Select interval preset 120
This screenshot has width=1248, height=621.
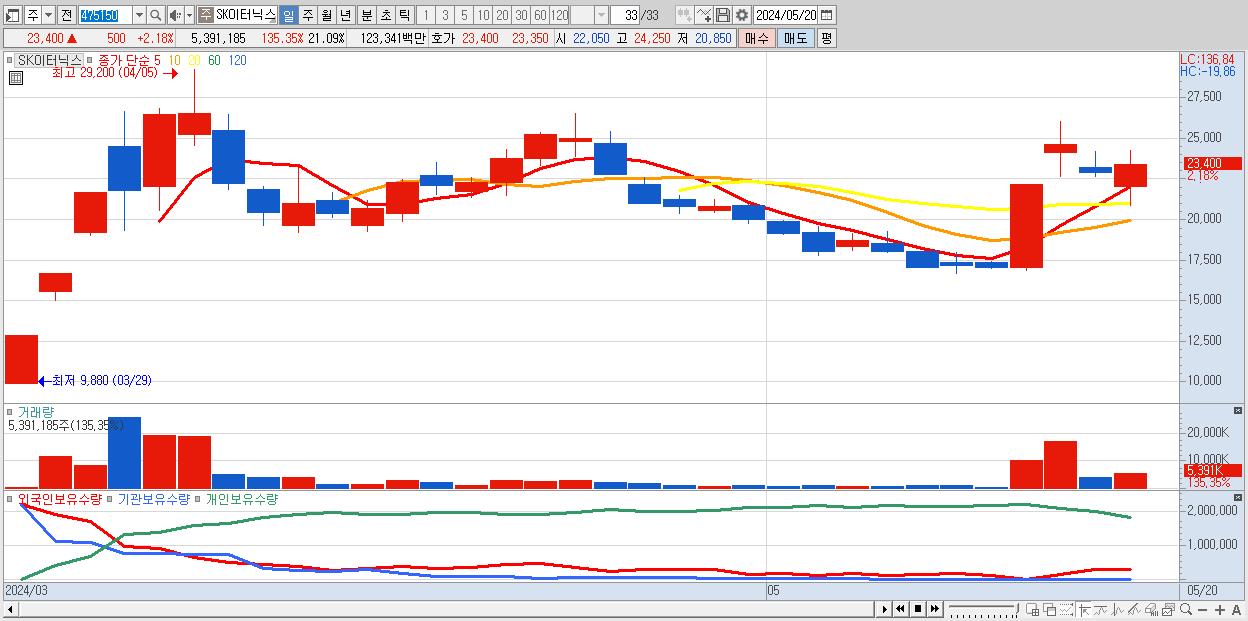pyautogui.click(x=559, y=15)
